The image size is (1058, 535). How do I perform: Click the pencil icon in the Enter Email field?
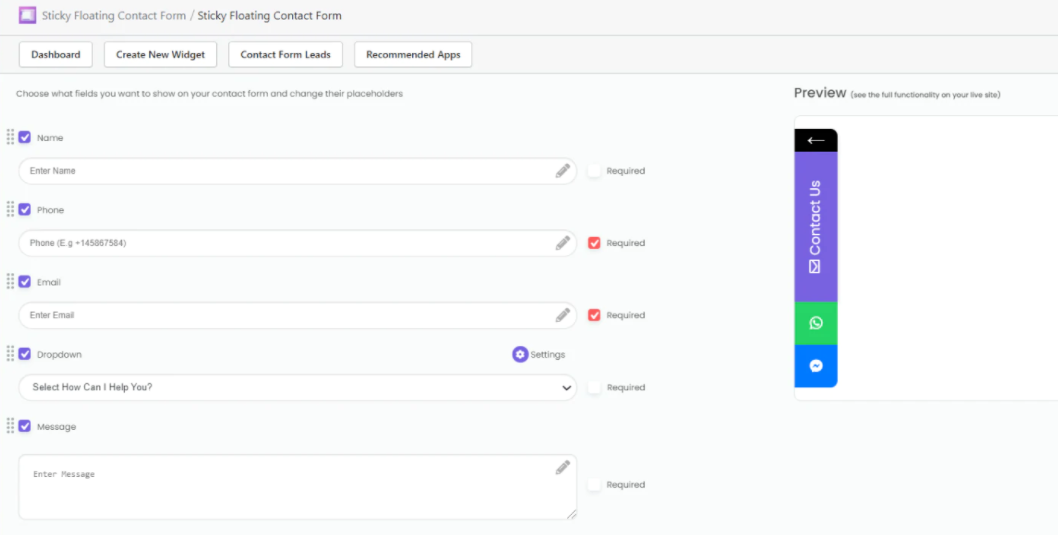click(563, 315)
